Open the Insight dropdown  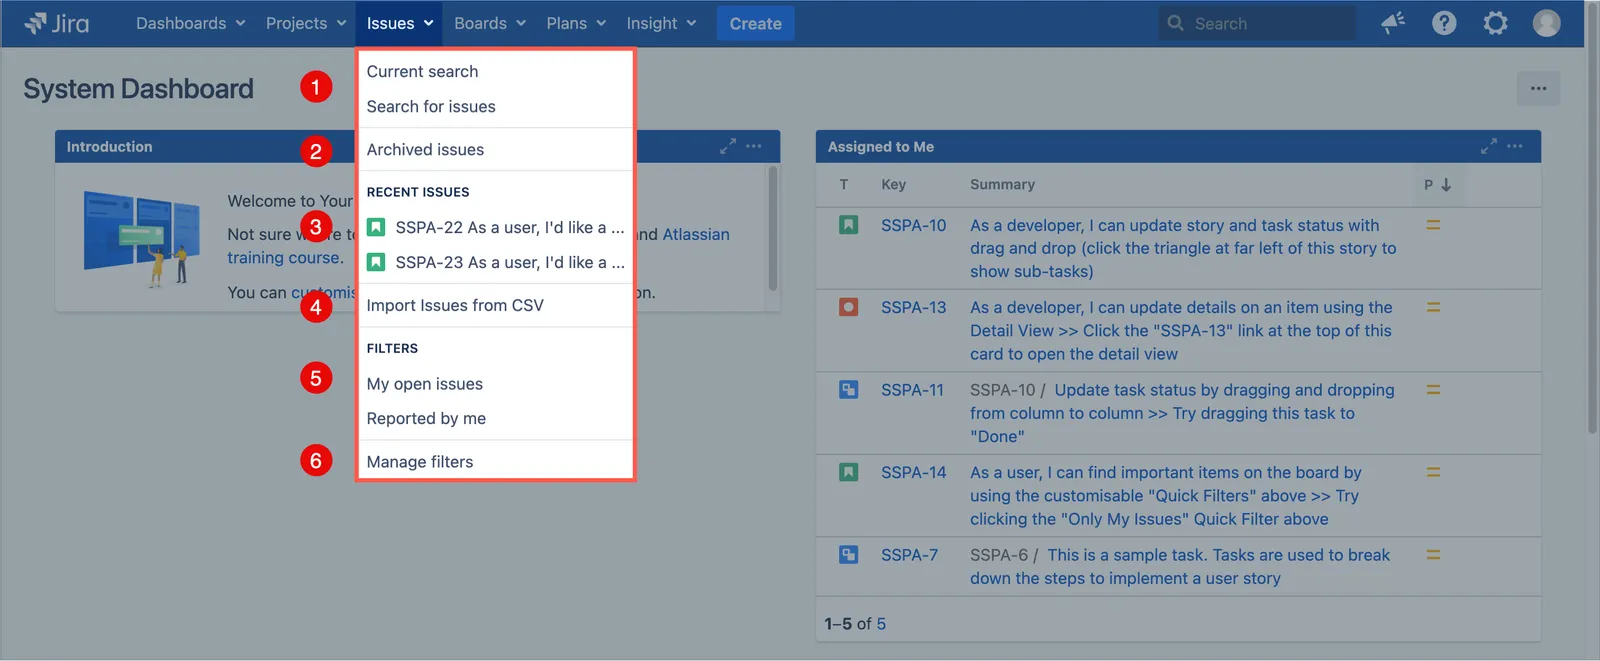pyautogui.click(x=661, y=23)
